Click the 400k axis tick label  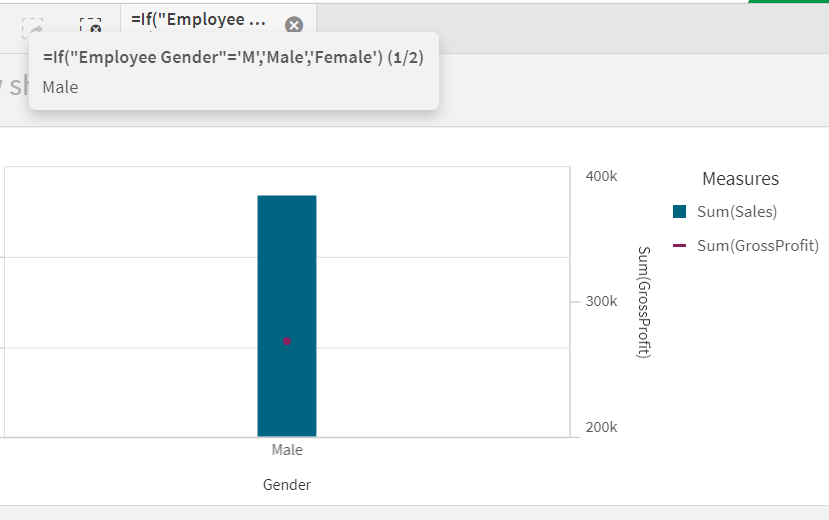click(x=601, y=176)
